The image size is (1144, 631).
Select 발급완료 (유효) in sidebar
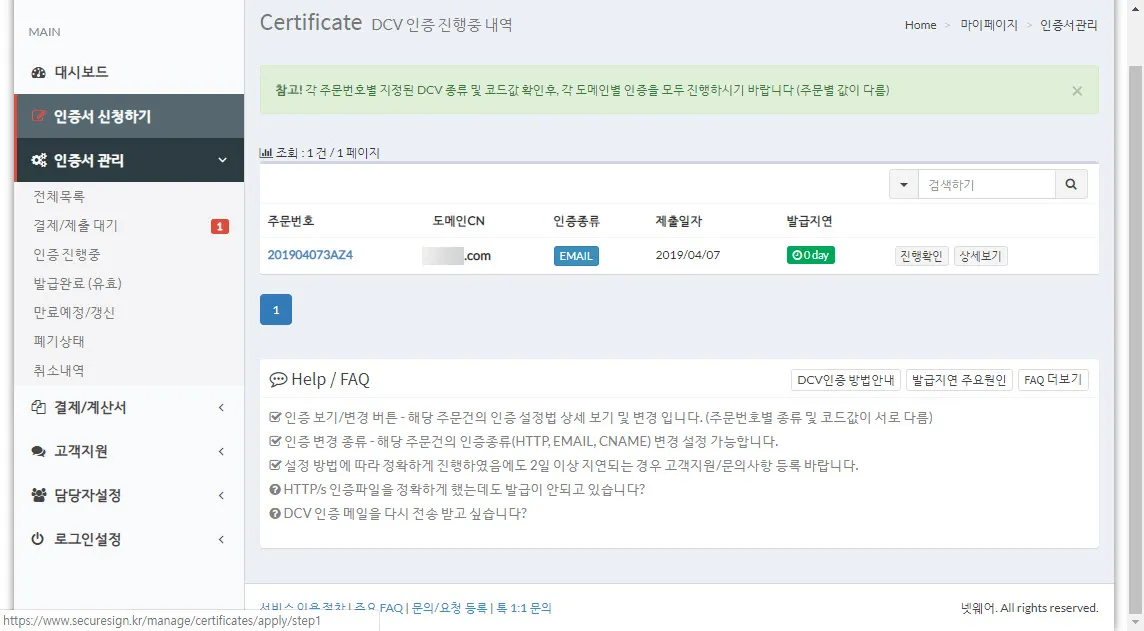pyautogui.click(x=78, y=284)
